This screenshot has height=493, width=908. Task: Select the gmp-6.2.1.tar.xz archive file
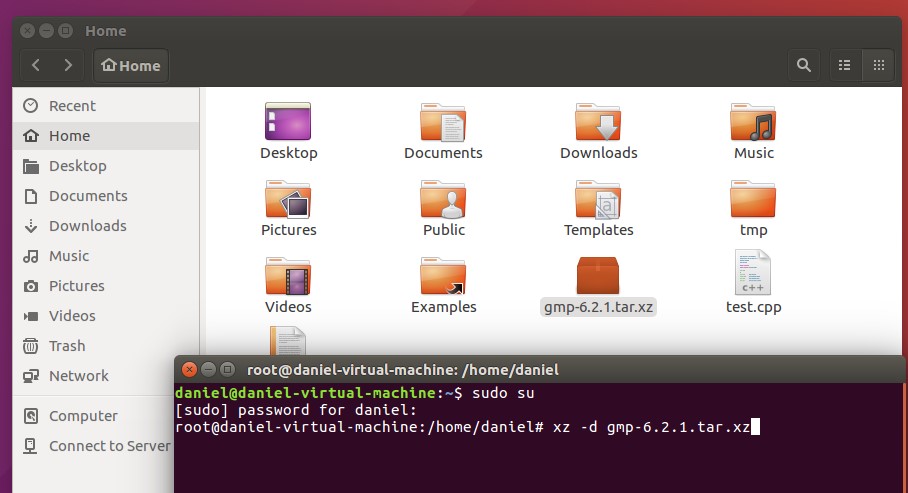pyautogui.click(x=598, y=276)
